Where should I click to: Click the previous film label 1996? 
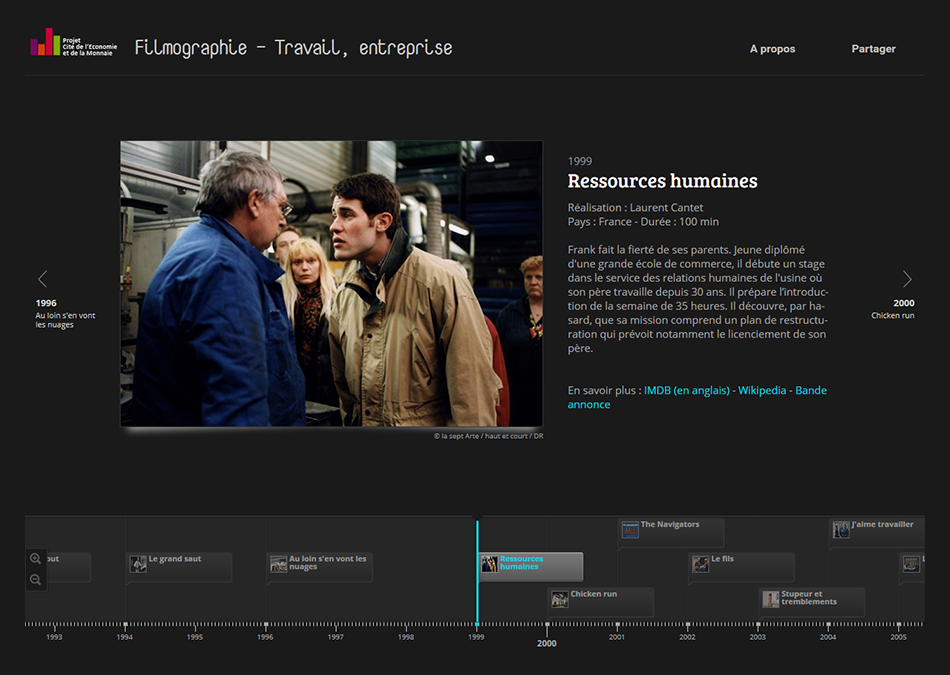tap(46, 303)
